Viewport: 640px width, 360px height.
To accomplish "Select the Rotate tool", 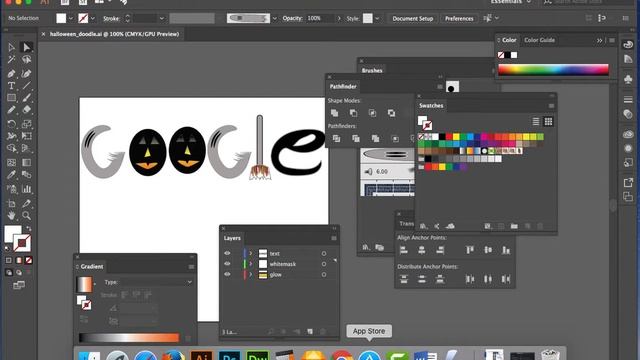I will coord(11,124).
